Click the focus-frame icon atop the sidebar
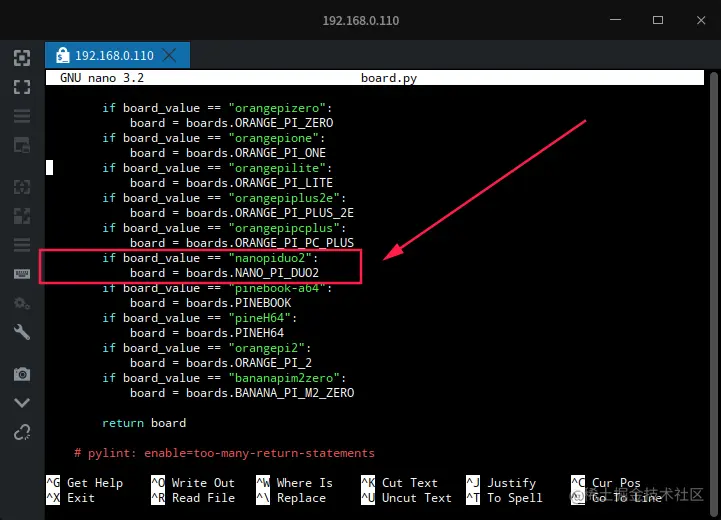The height and width of the screenshot is (520, 721). 22,58
